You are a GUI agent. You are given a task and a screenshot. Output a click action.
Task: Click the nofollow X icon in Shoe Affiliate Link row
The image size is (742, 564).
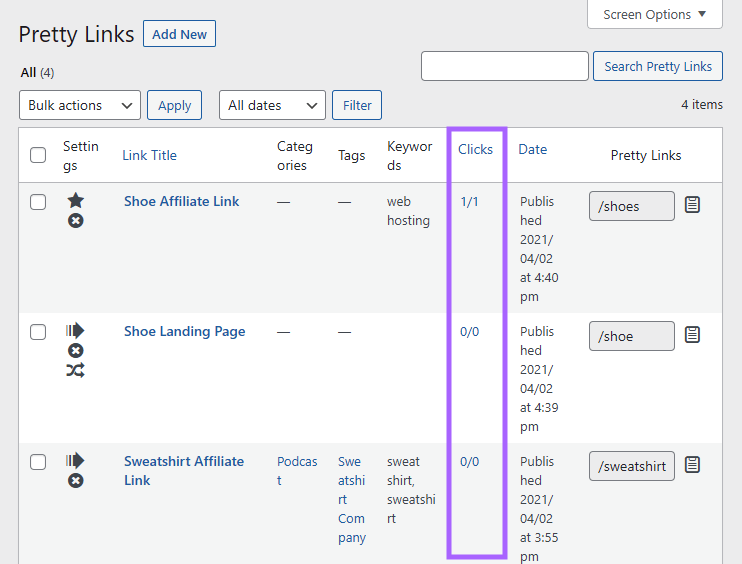tap(76, 220)
